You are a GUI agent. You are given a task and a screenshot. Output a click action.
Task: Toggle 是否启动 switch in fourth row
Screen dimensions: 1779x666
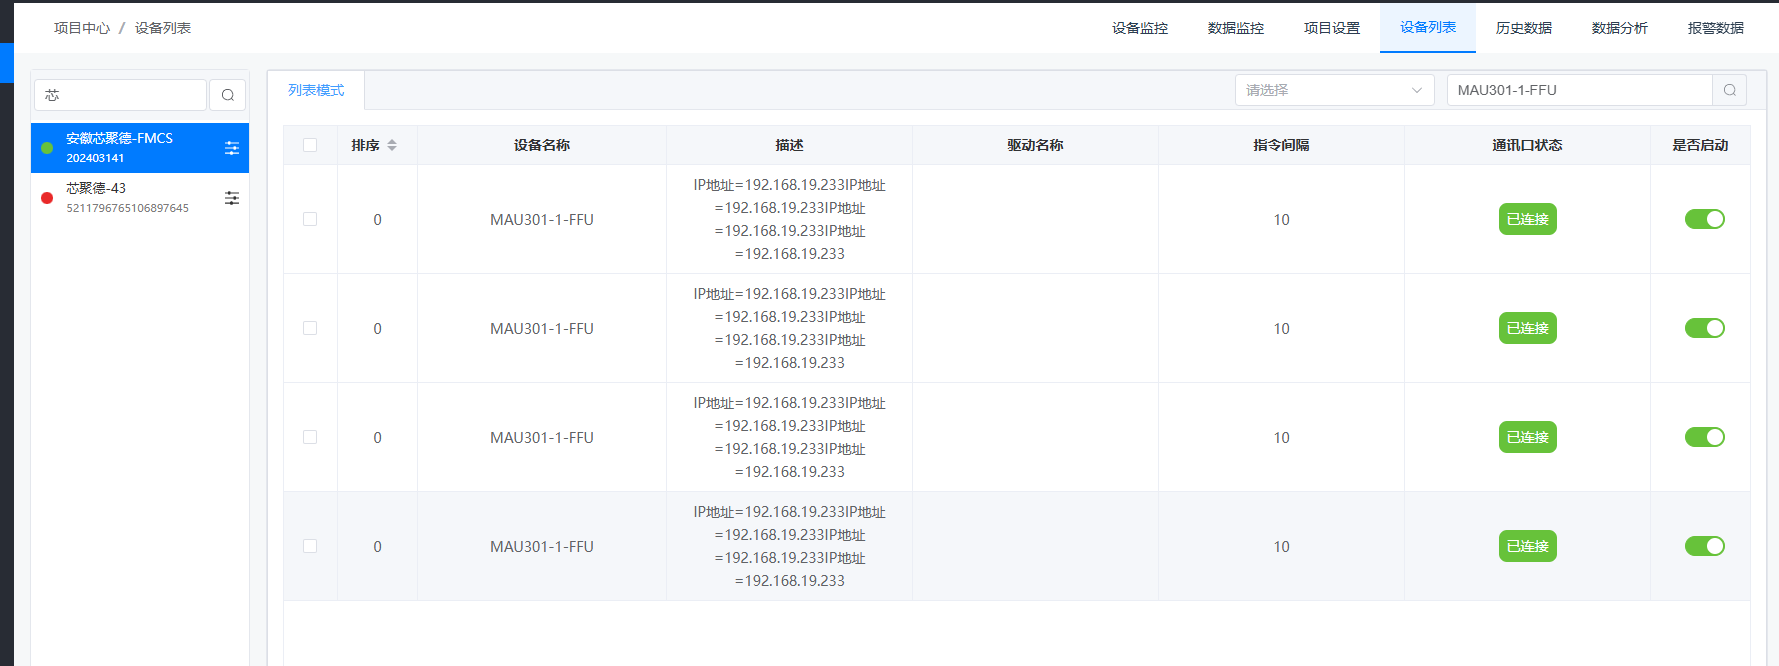(1705, 546)
